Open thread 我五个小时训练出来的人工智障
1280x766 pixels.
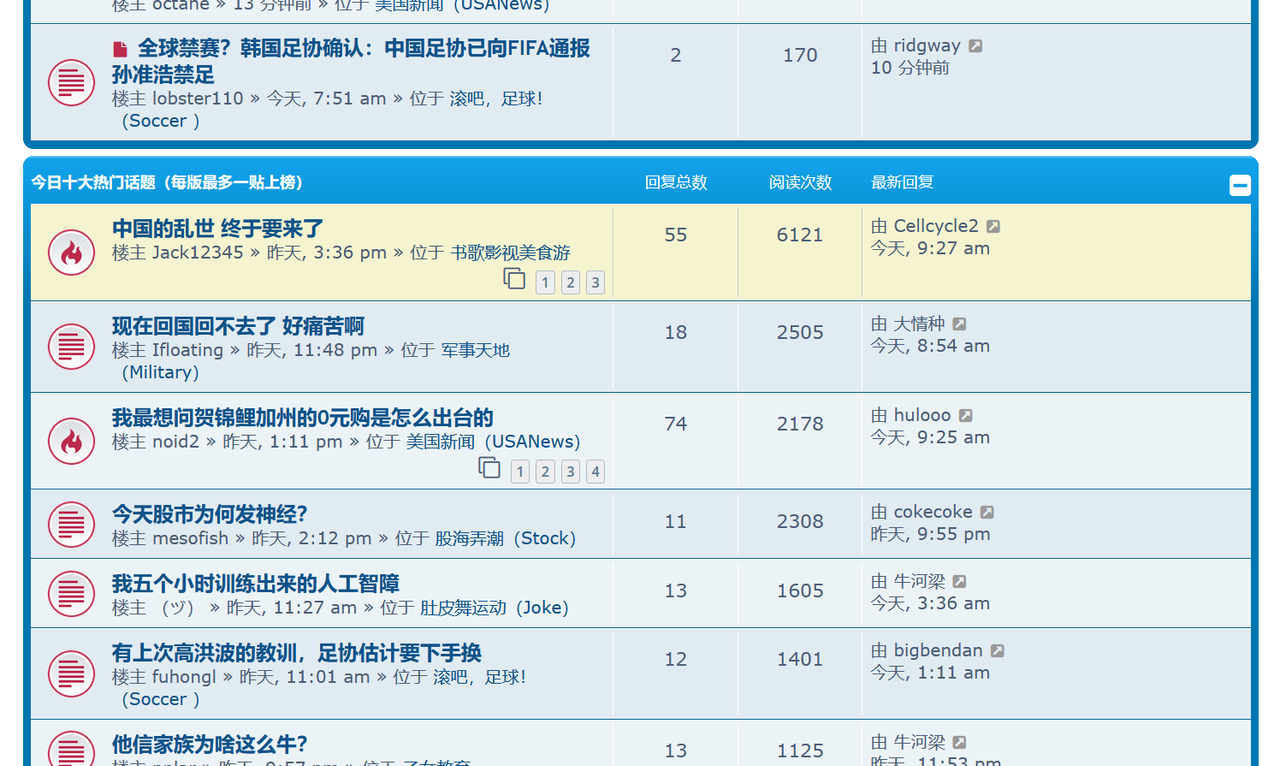click(256, 584)
